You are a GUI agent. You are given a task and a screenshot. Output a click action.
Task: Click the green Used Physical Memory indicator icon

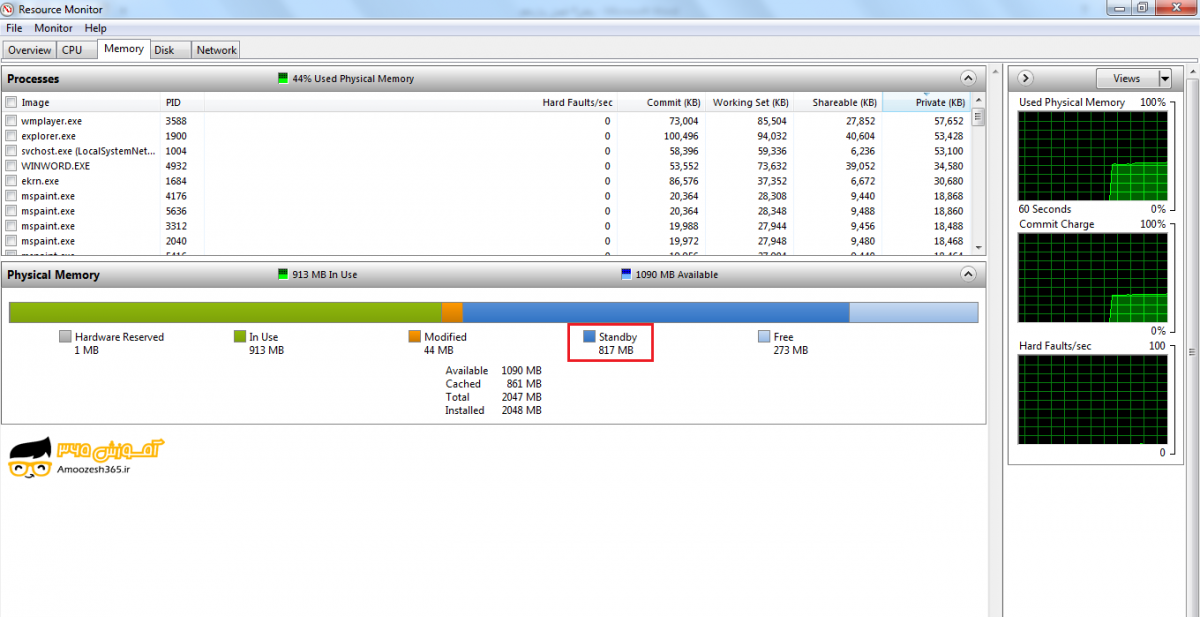(283, 79)
